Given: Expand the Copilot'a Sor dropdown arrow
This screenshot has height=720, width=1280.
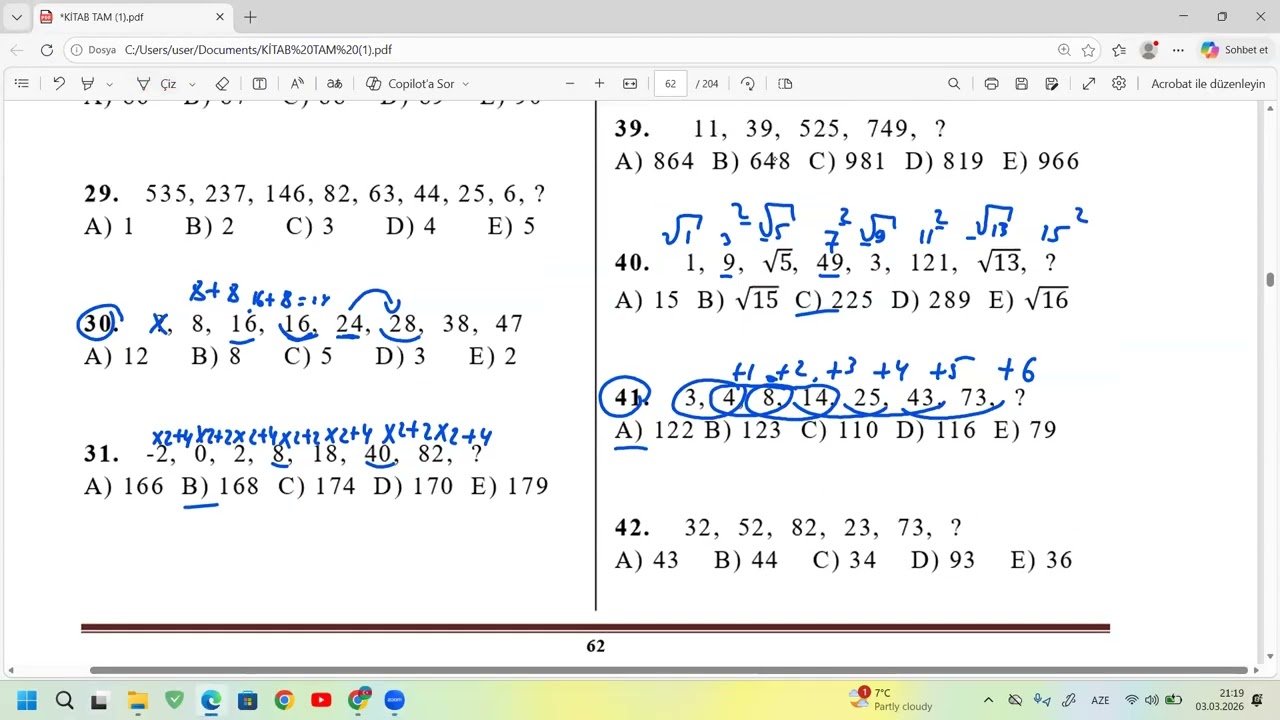Looking at the screenshot, I should 465,84.
